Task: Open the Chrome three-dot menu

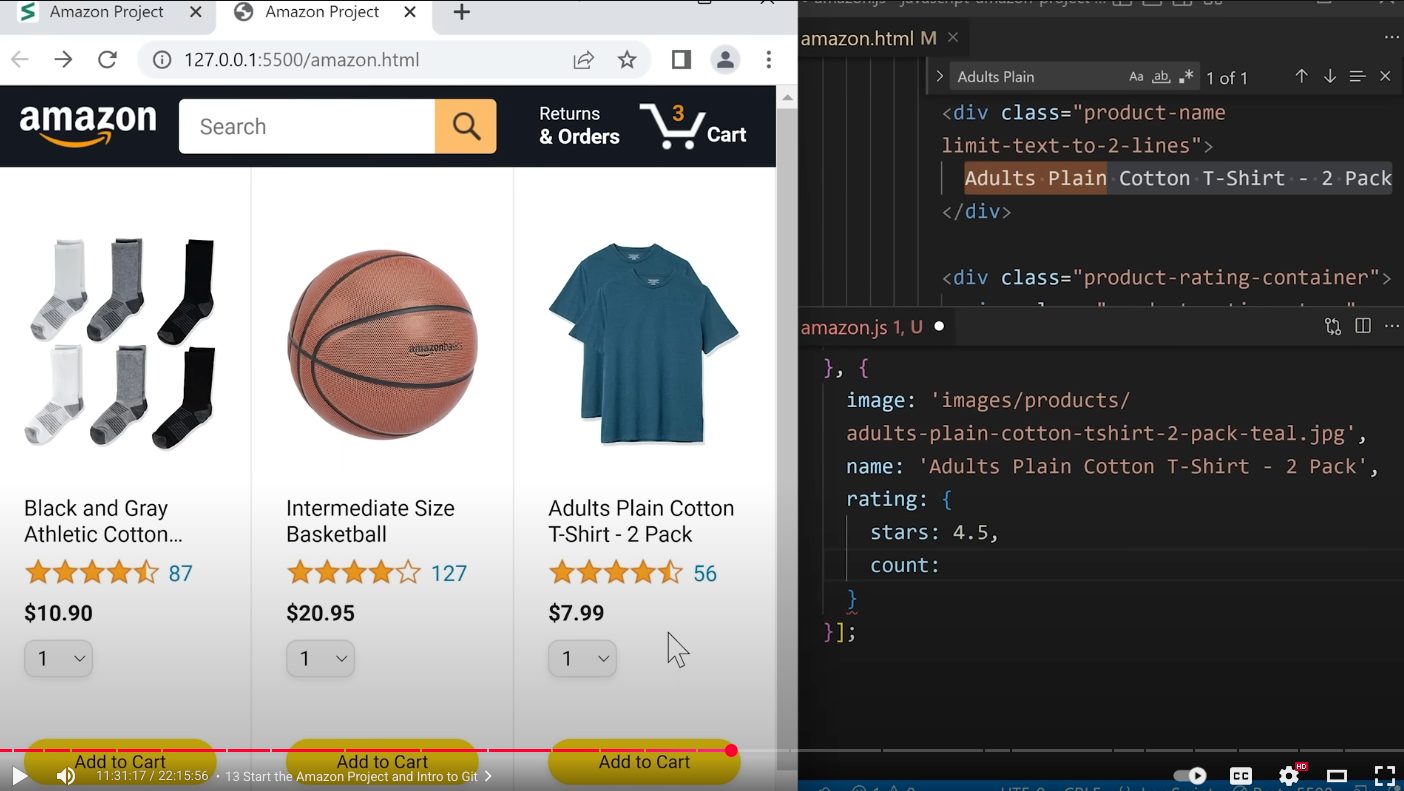Action: tap(768, 60)
